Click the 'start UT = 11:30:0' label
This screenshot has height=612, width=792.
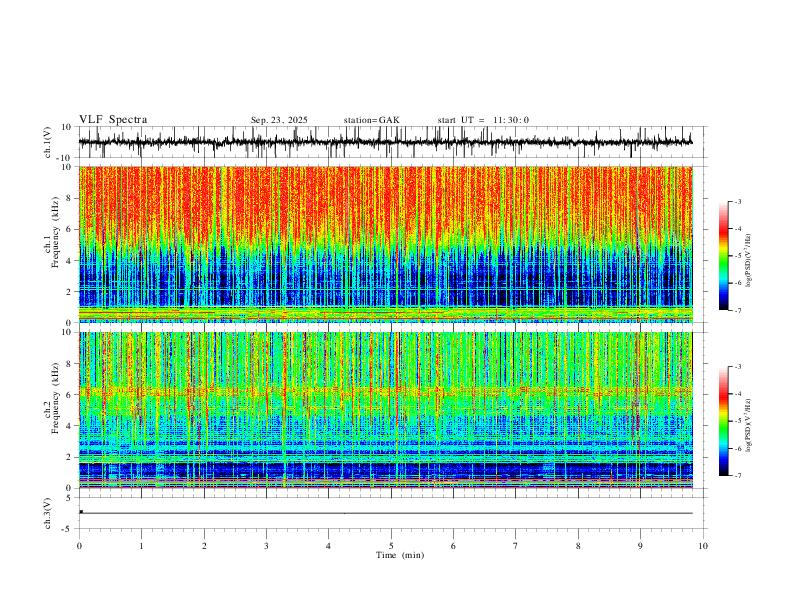click(x=483, y=120)
